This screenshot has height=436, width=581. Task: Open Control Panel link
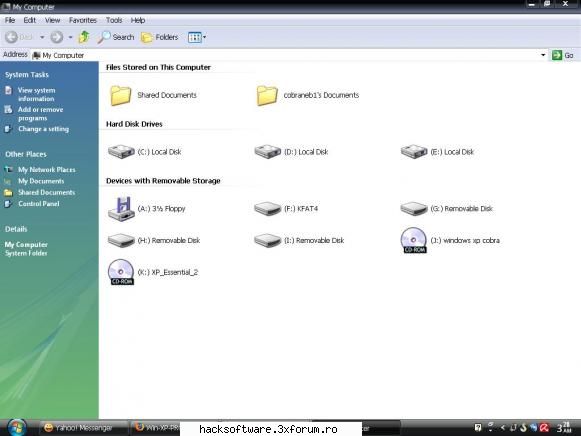click(39, 204)
